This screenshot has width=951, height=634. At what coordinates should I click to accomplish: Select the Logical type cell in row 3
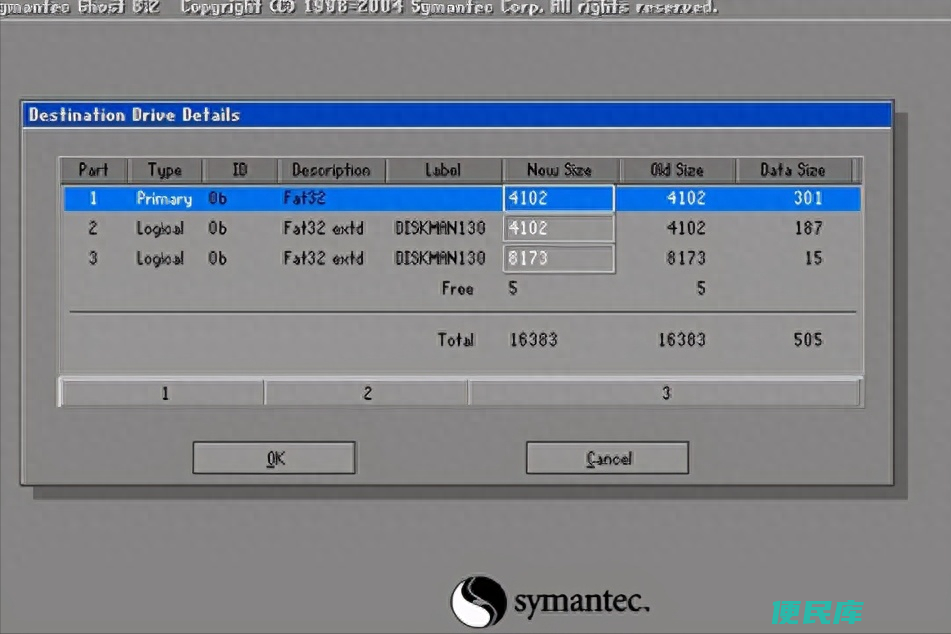click(x=160, y=259)
